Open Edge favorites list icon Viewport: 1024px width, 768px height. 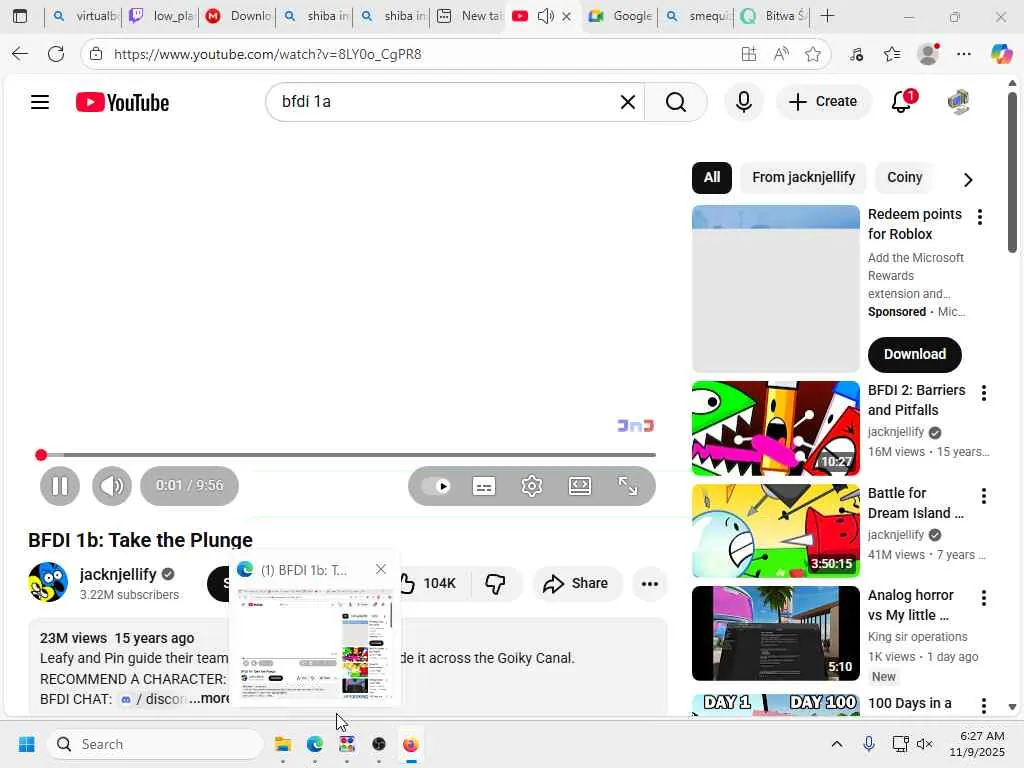point(892,54)
